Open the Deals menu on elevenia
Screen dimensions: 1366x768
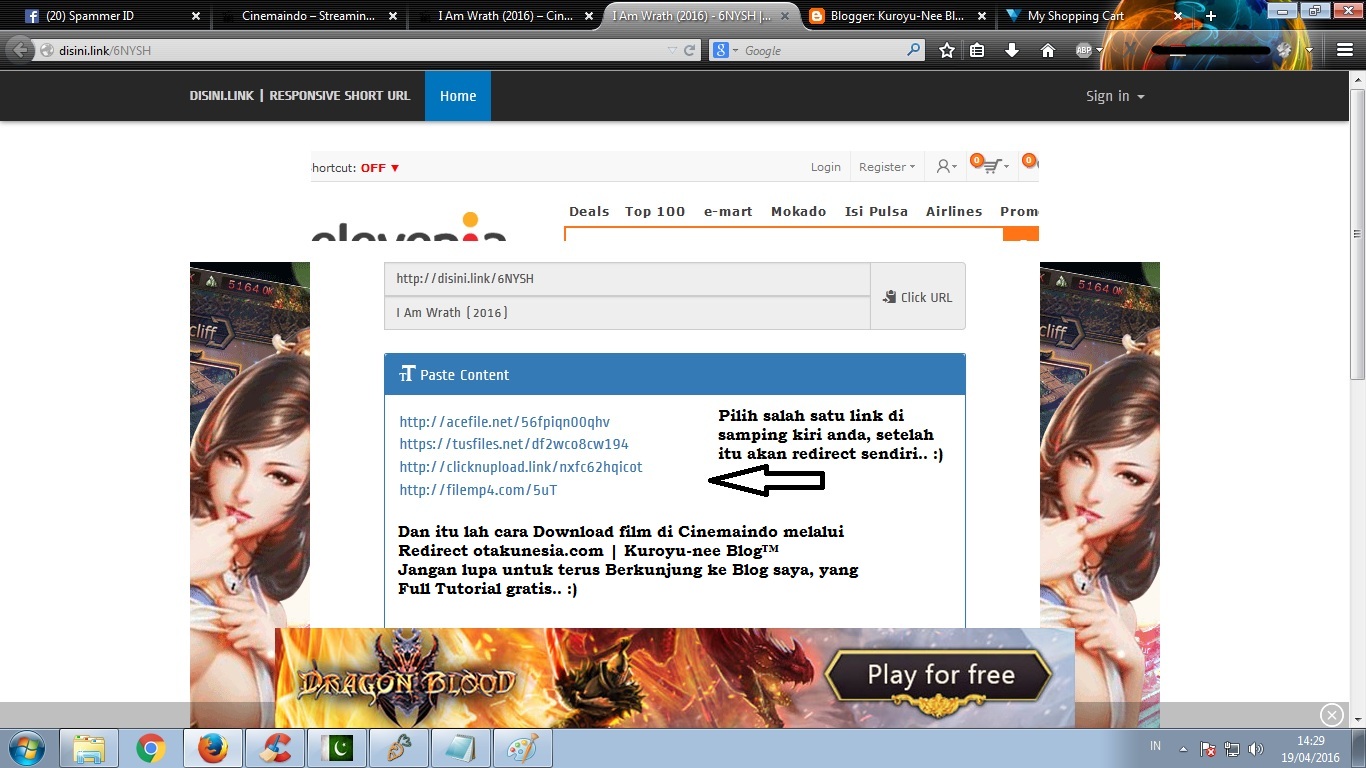[589, 211]
